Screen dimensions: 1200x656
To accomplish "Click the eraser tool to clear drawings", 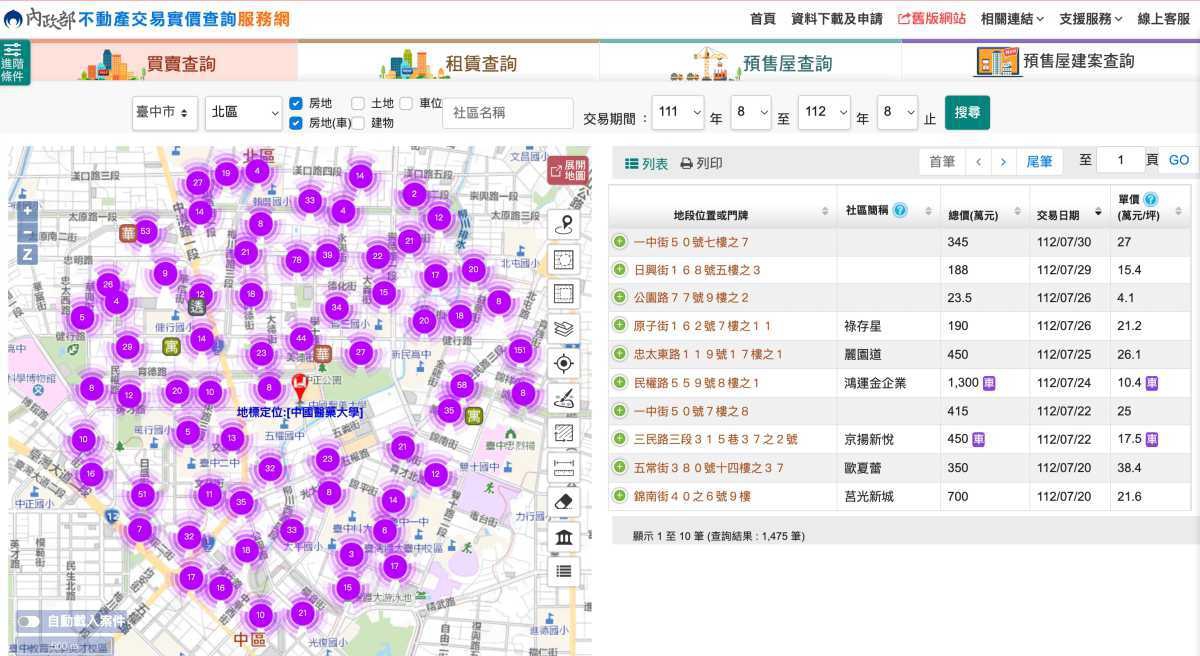I will pos(564,502).
